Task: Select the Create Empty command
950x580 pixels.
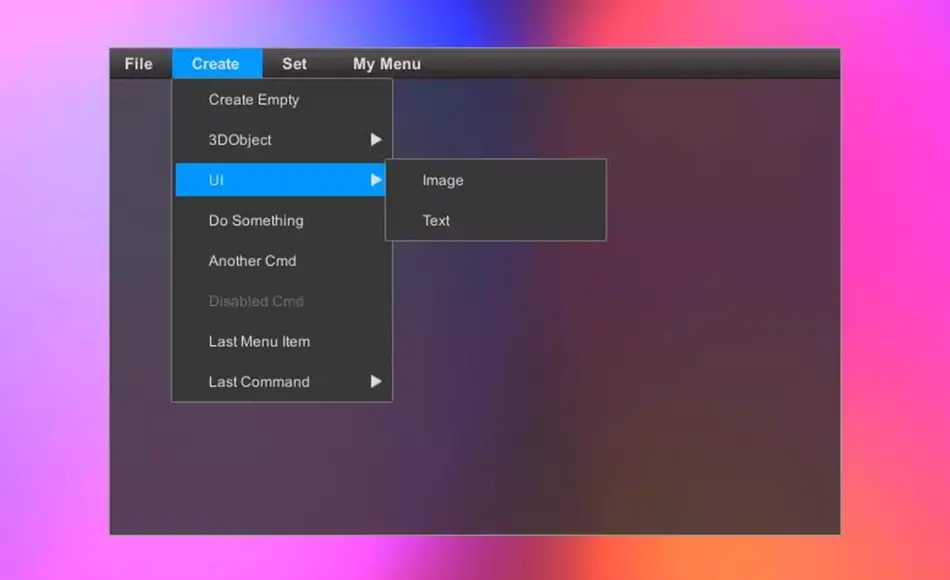Action: 253,100
